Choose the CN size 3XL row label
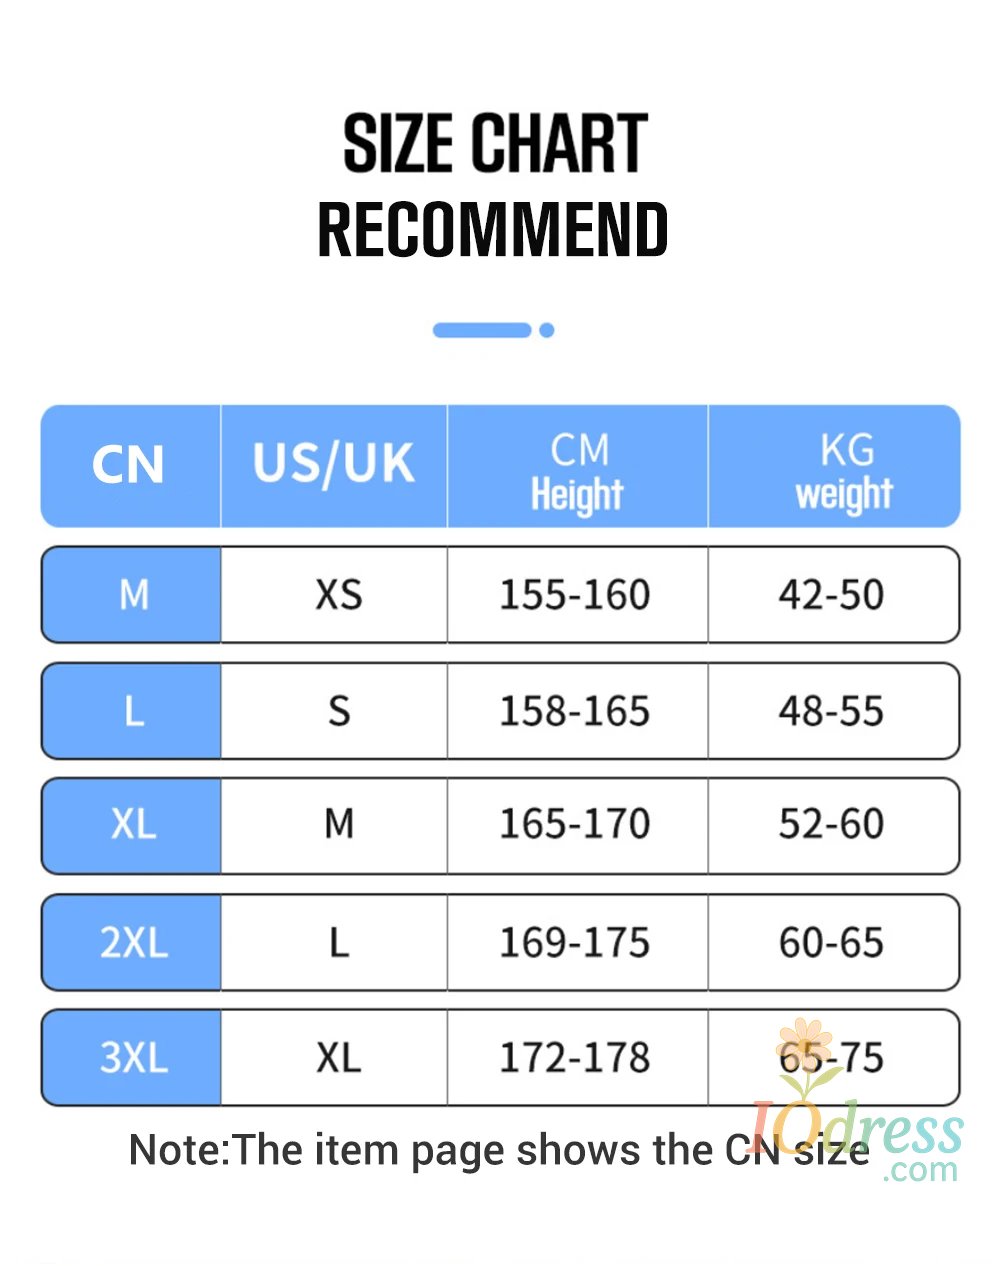This screenshot has width=1000, height=1266. pyautogui.click(x=132, y=1058)
